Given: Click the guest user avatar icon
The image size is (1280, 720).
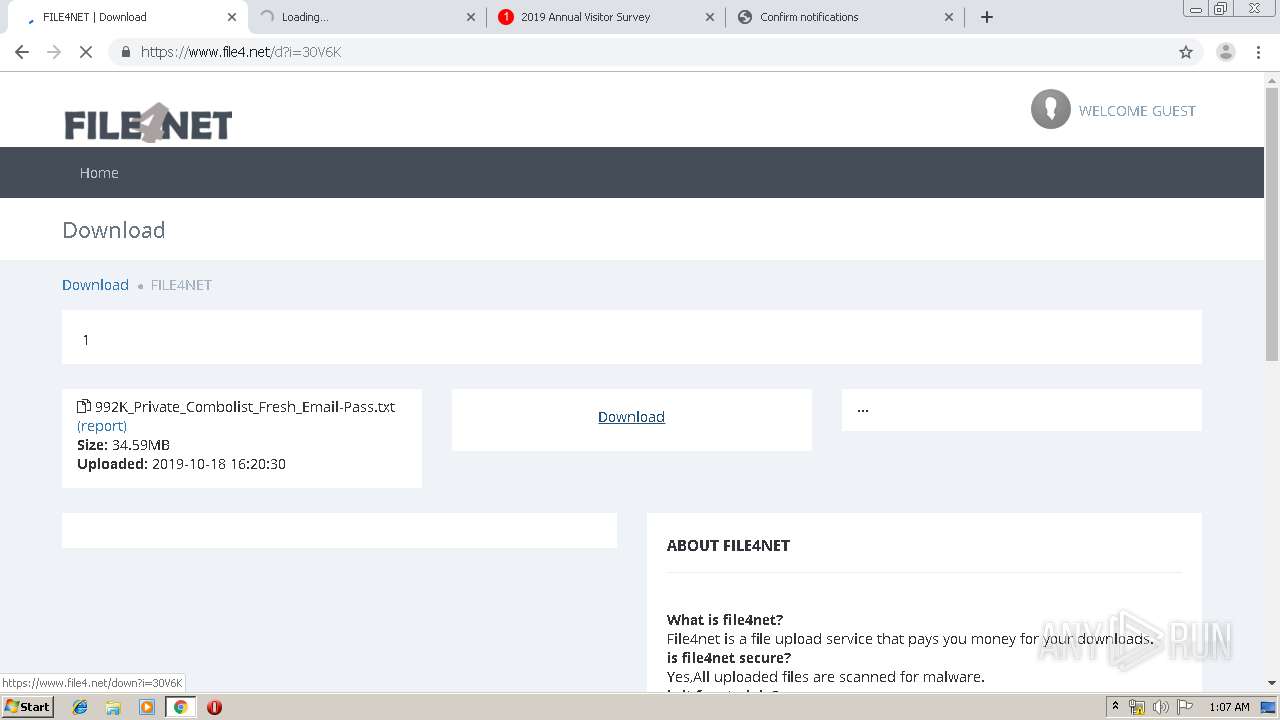Looking at the screenshot, I should tap(1050, 109).
